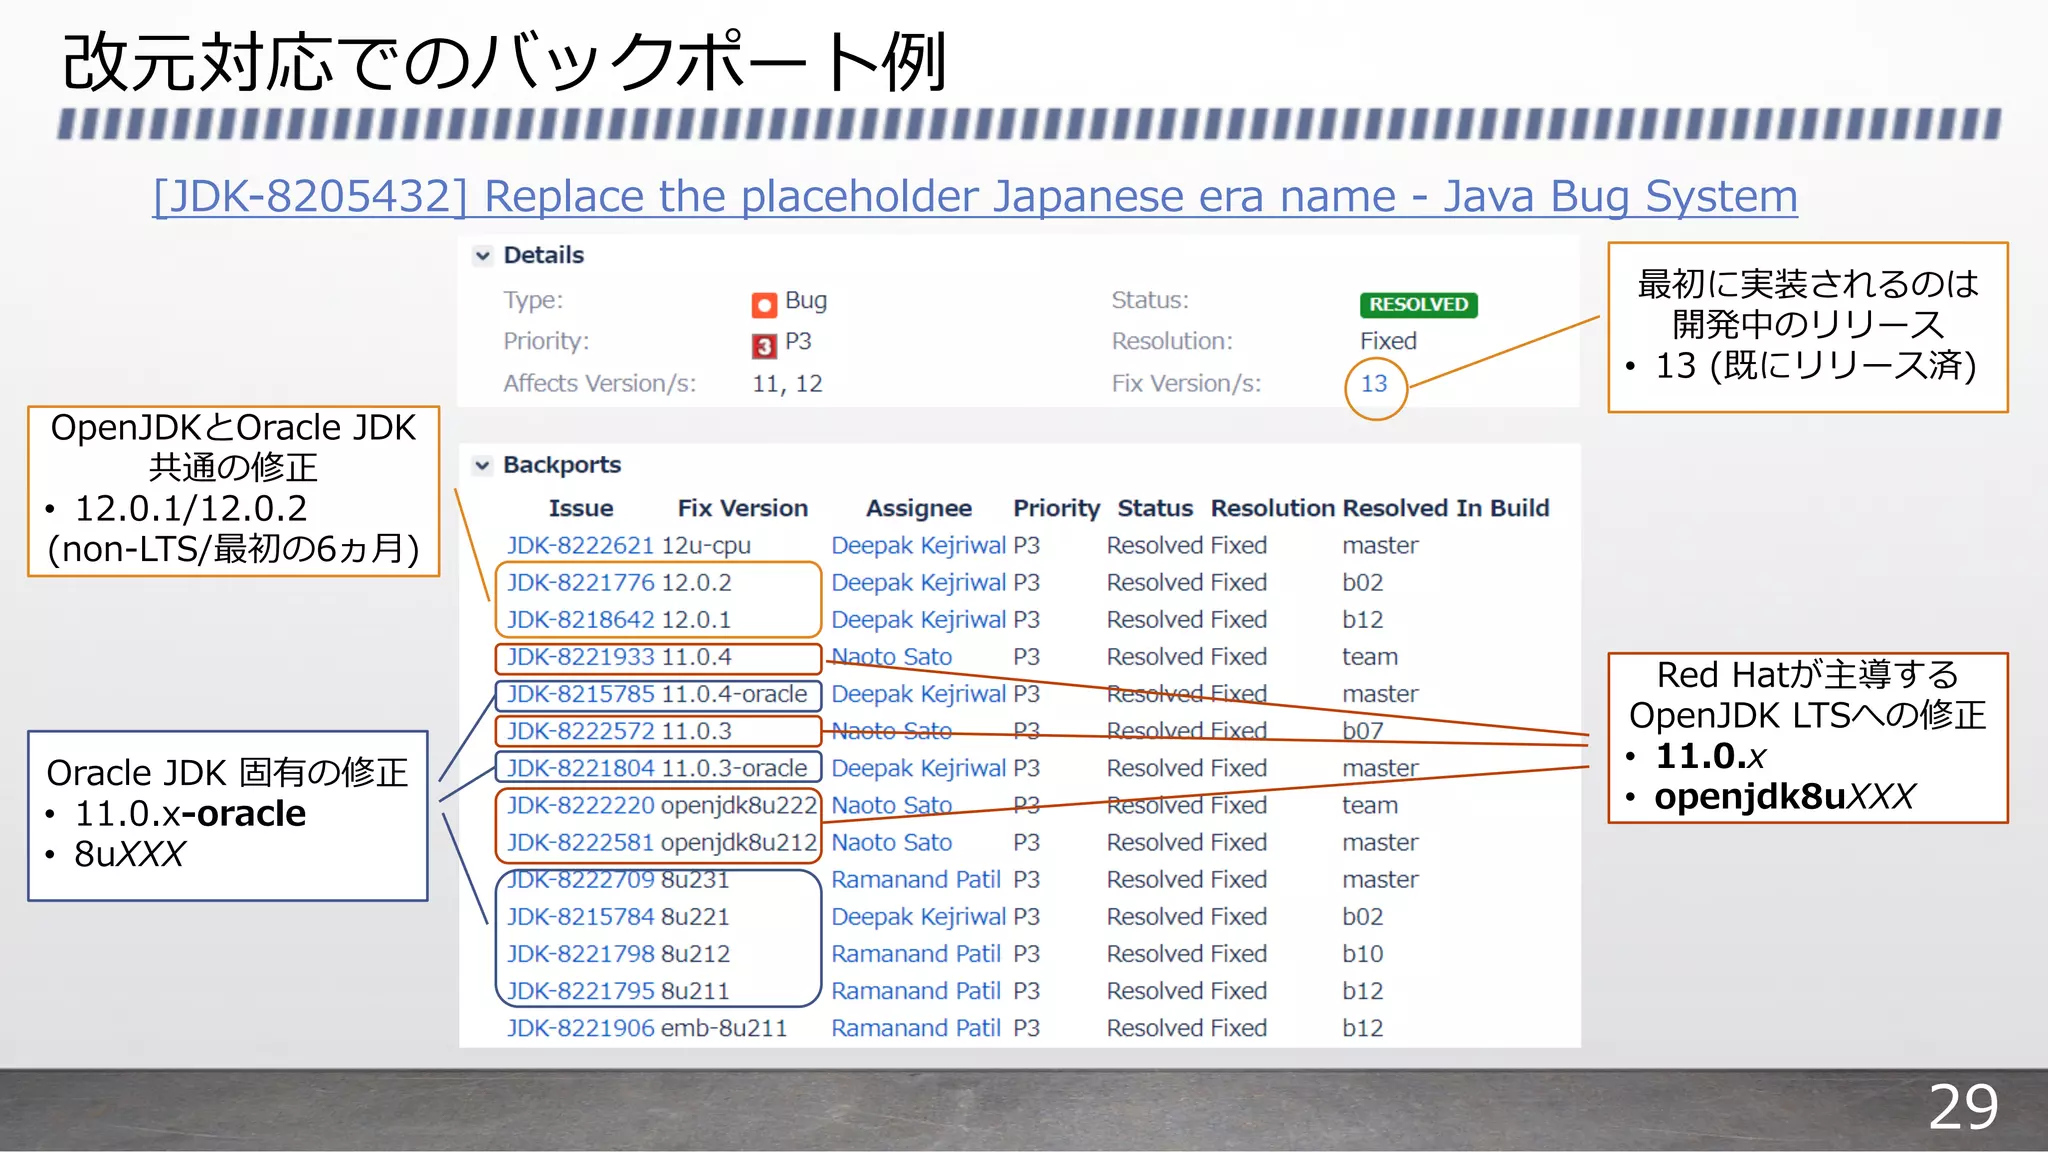Open issue JDK-8221906

[580, 1028]
